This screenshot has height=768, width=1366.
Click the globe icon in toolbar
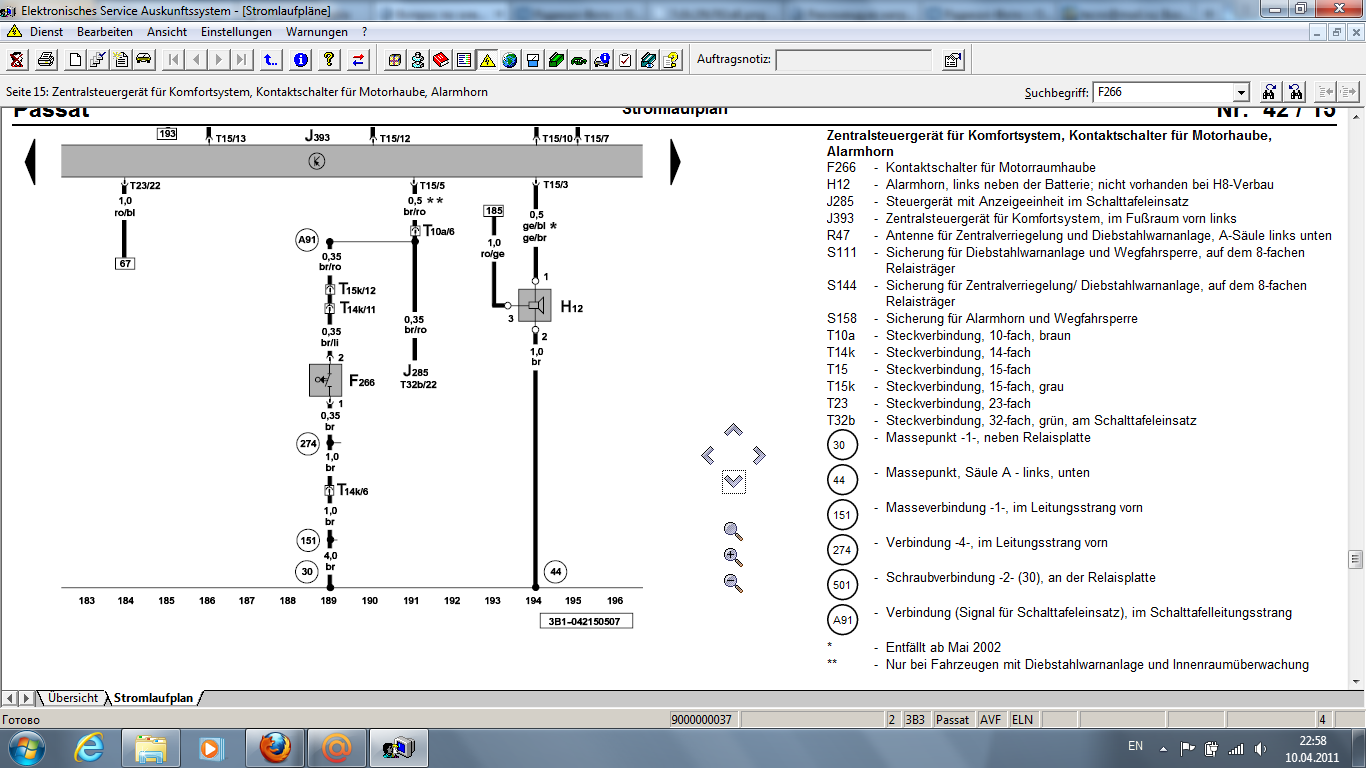point(510,60)
